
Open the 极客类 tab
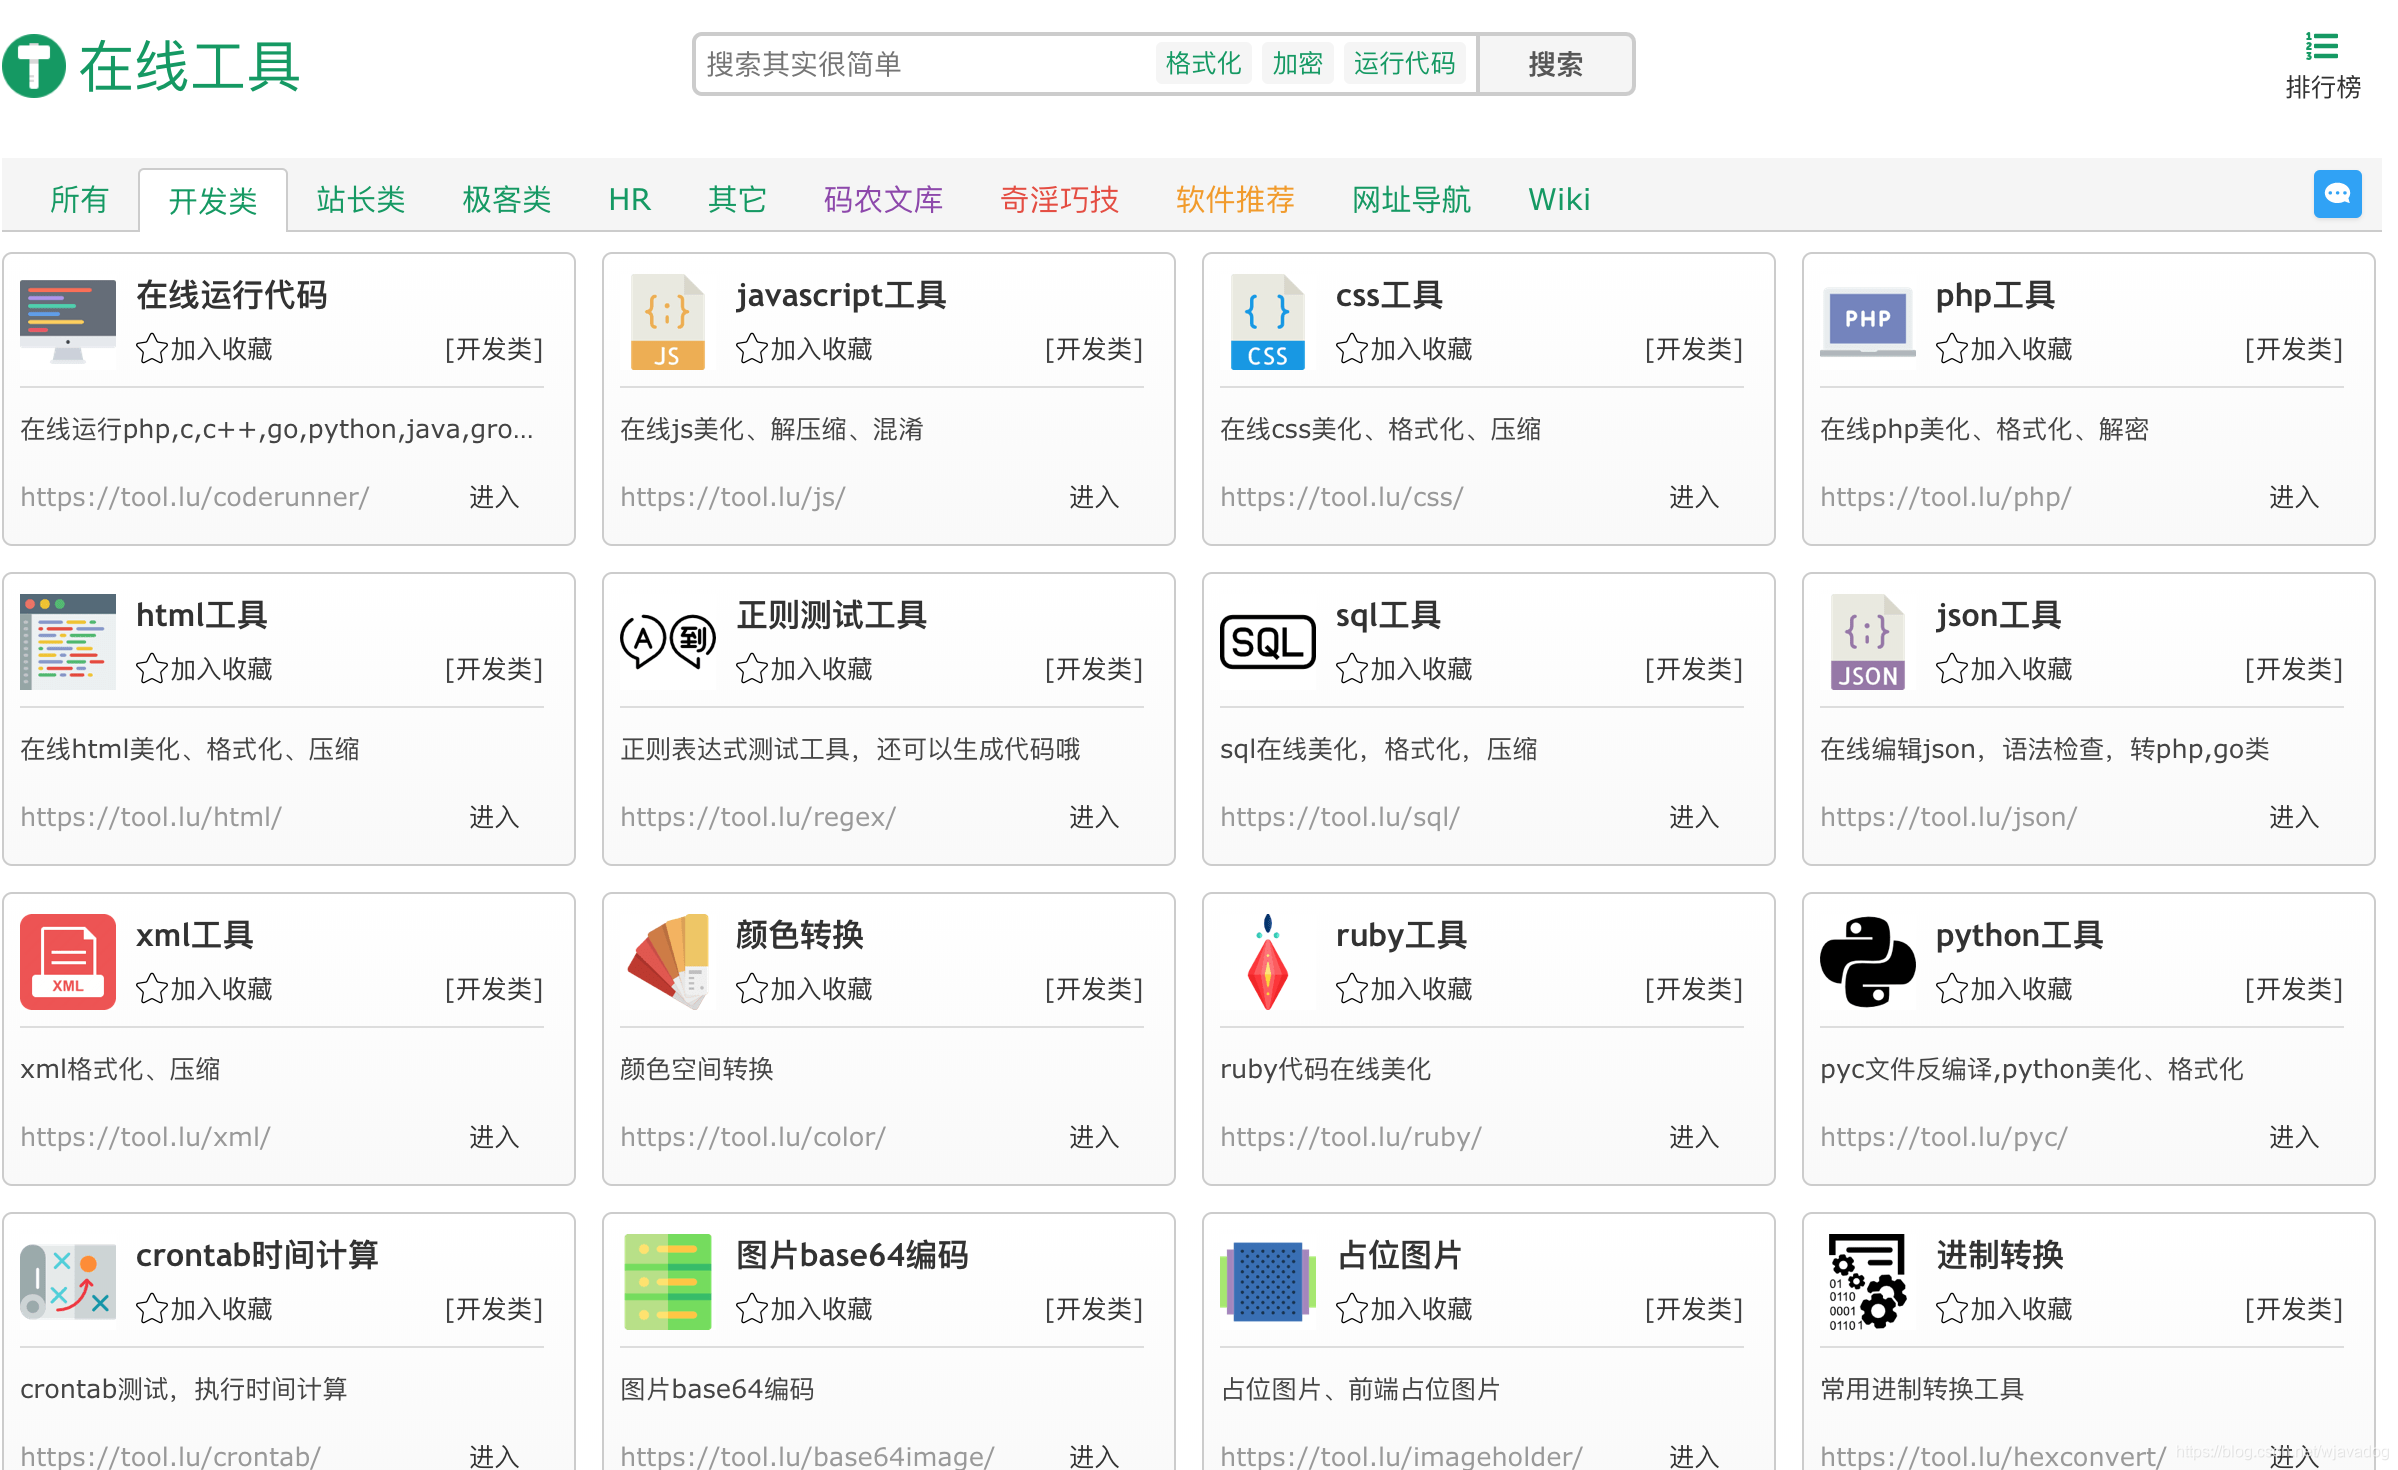(507, 200)
